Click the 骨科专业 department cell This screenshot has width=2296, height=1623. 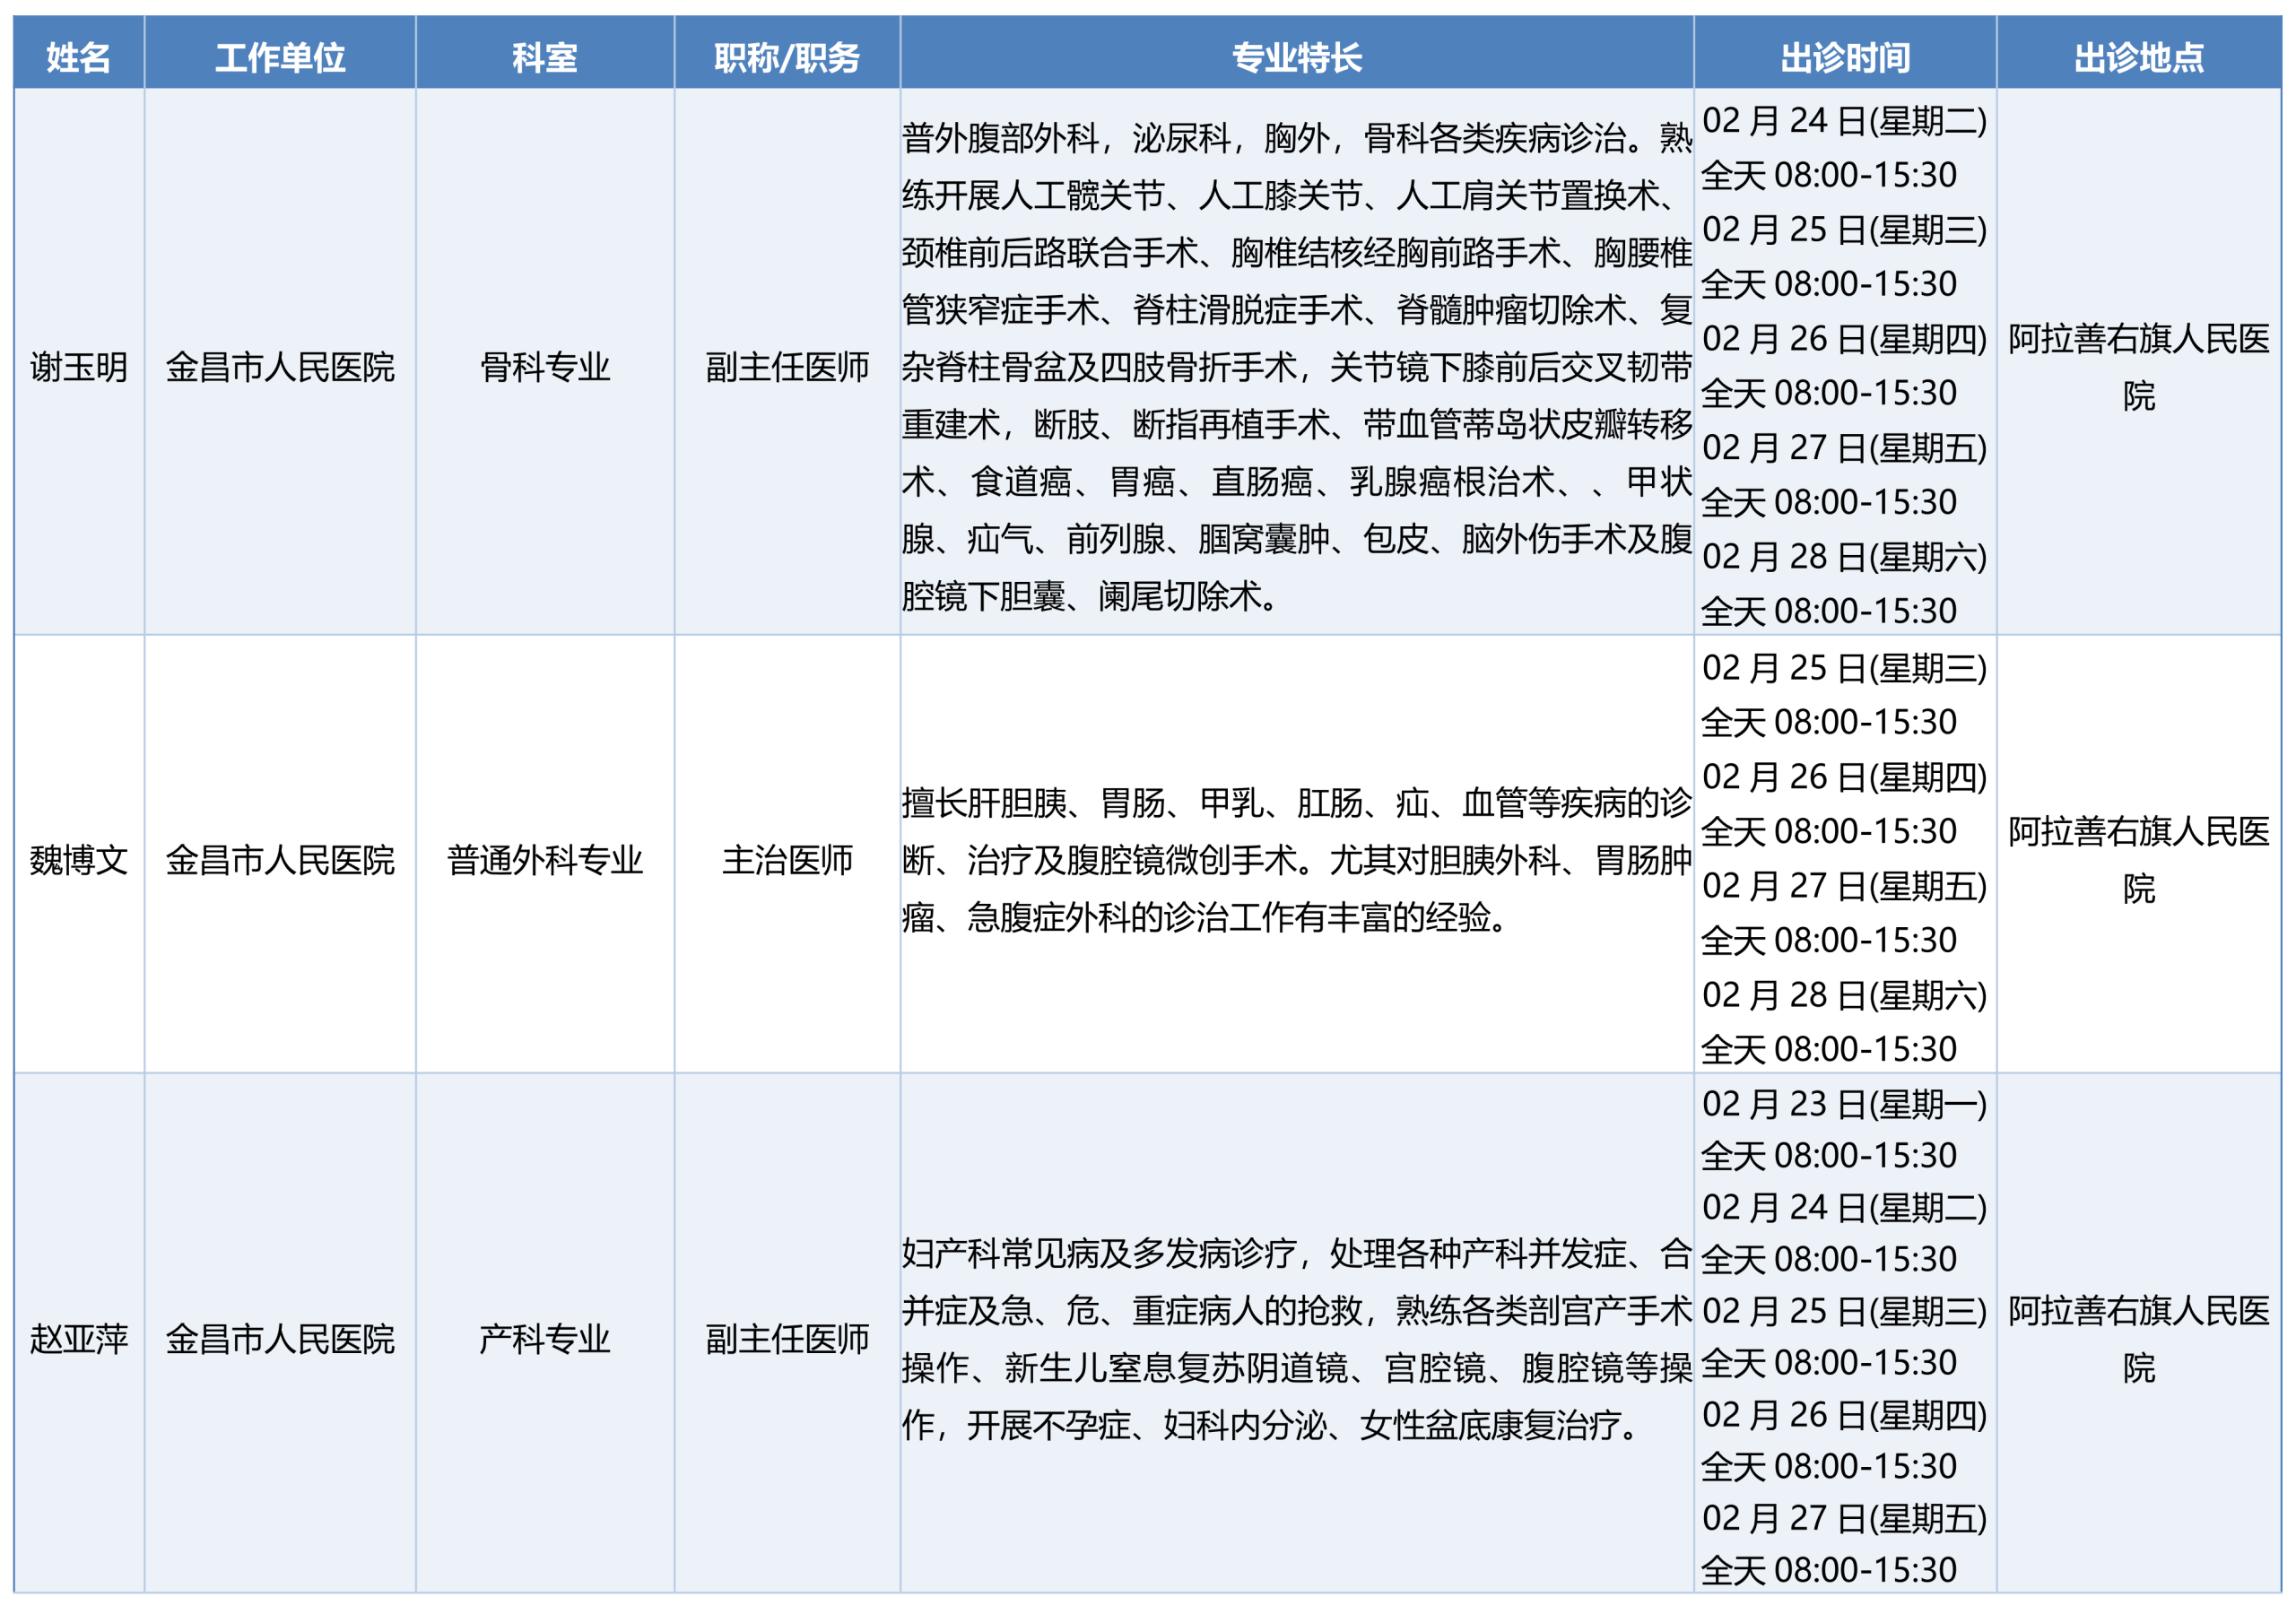click(545, 367)
